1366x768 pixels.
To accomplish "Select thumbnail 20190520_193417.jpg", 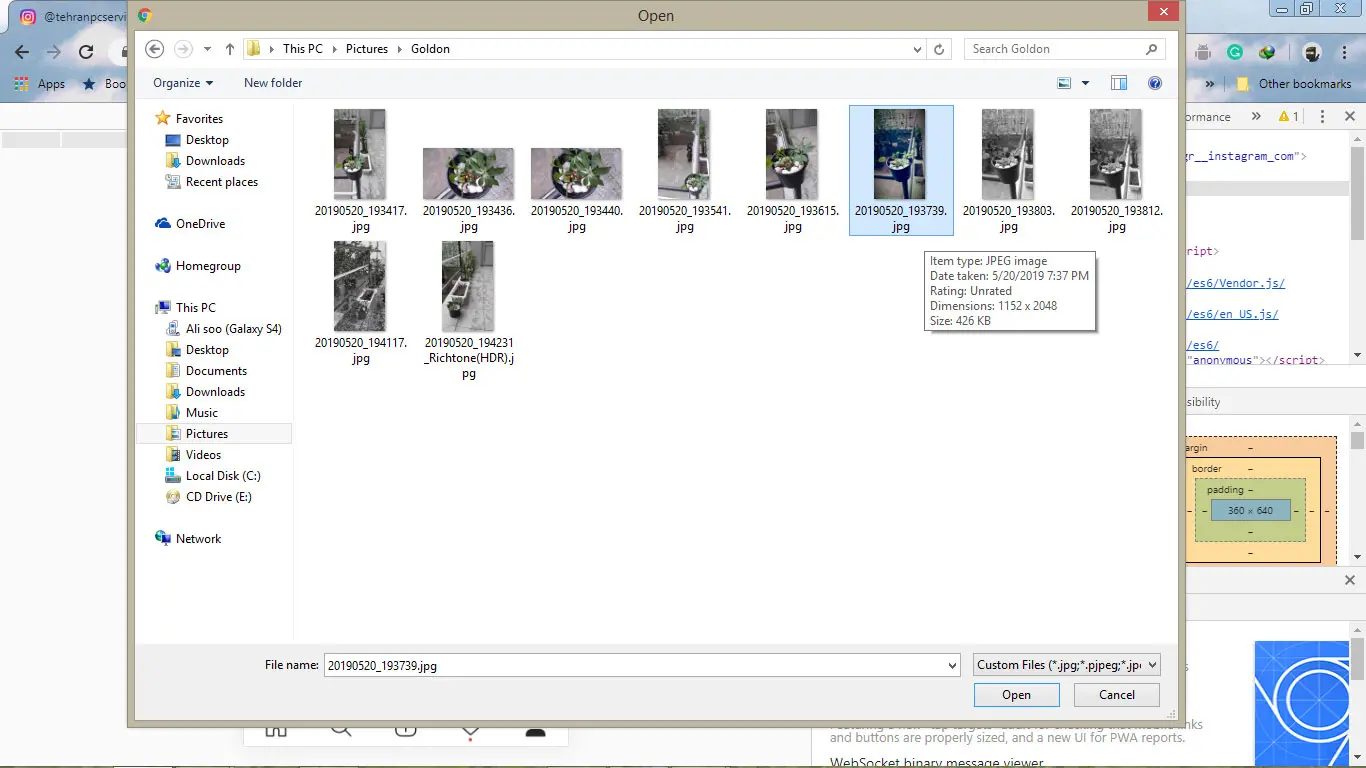I will click(x=360, y=170).
